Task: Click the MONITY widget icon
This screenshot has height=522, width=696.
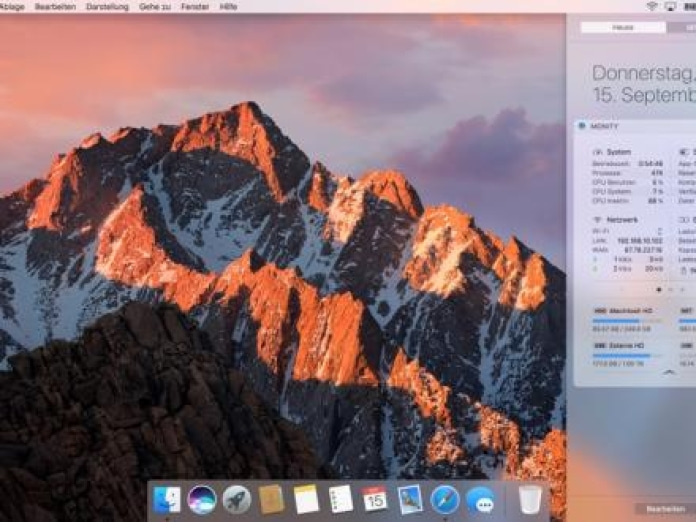Action: tap(582, 126)
